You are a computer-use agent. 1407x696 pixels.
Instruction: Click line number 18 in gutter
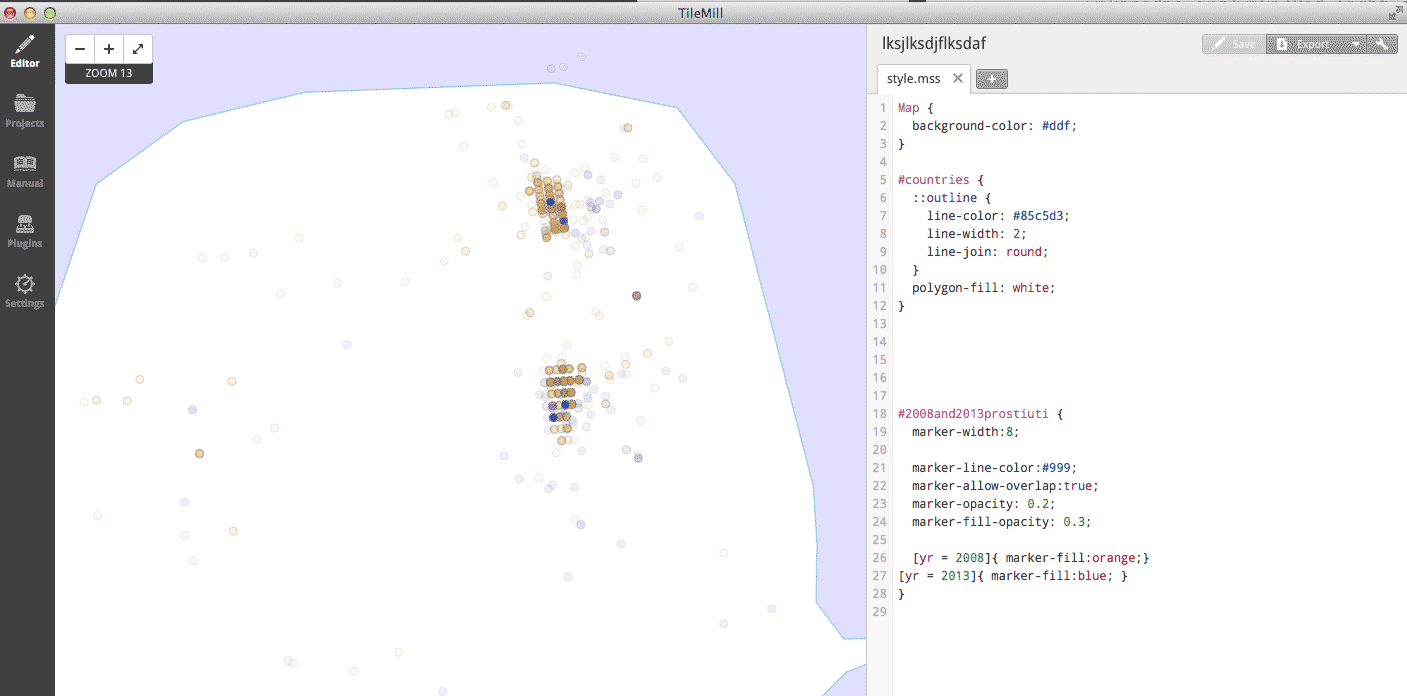(x=880, y=414)
